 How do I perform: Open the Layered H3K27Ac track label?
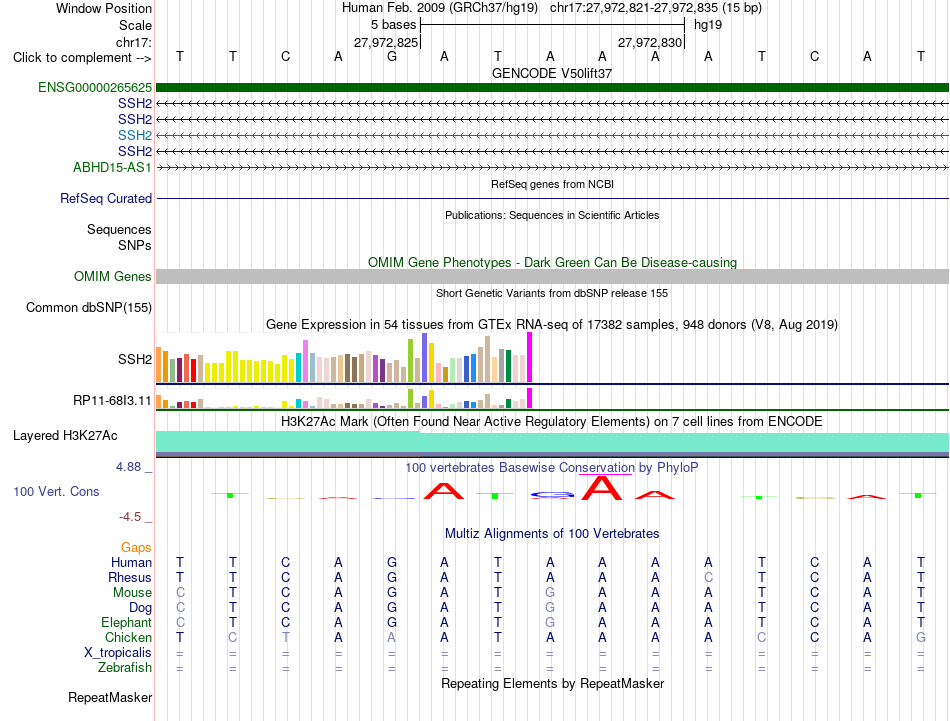tap(65, 436)
